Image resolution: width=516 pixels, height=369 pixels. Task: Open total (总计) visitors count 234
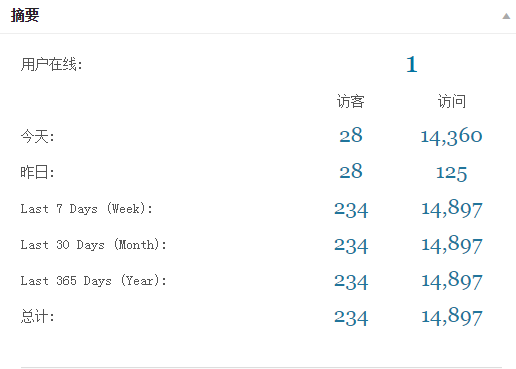click(351, 318)
